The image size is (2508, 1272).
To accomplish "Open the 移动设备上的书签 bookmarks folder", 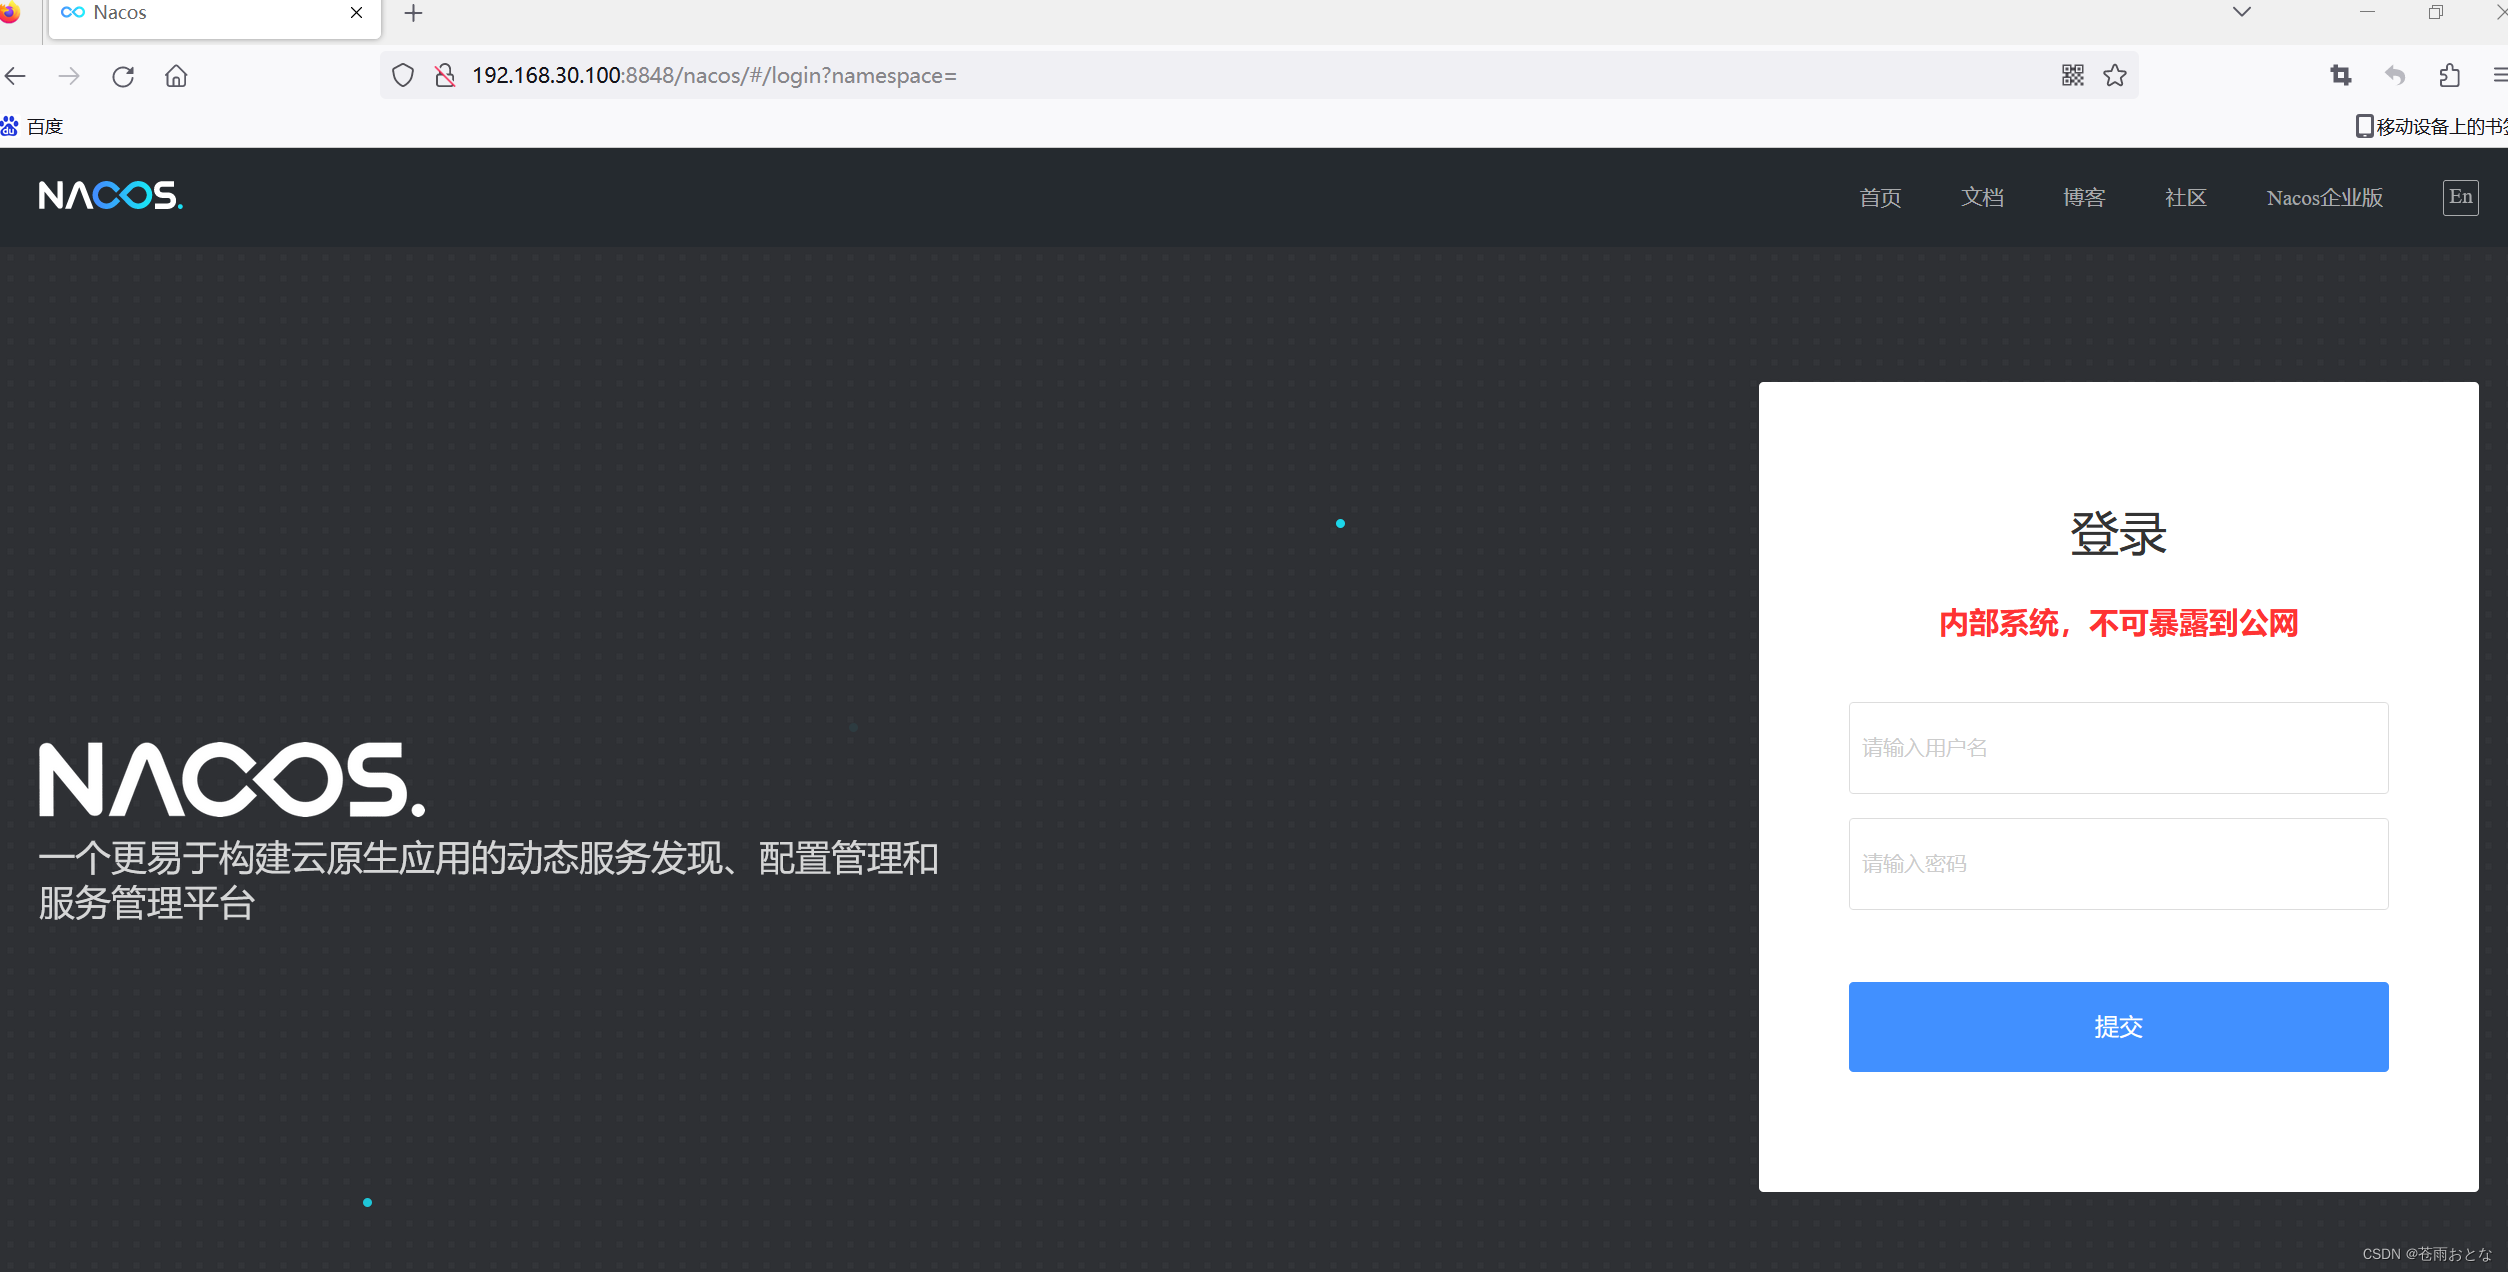I will pos(2431,126).
